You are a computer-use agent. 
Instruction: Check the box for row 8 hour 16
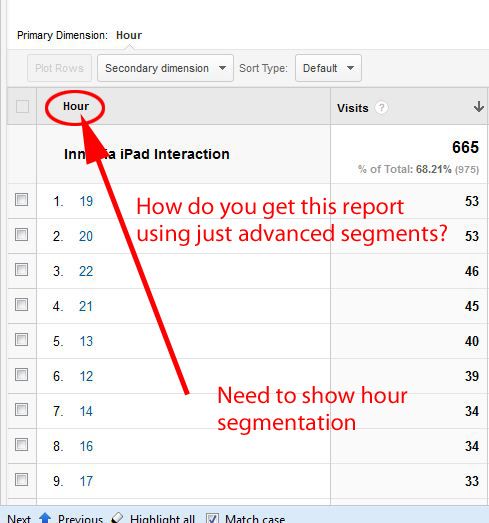[x=21, y=445]
